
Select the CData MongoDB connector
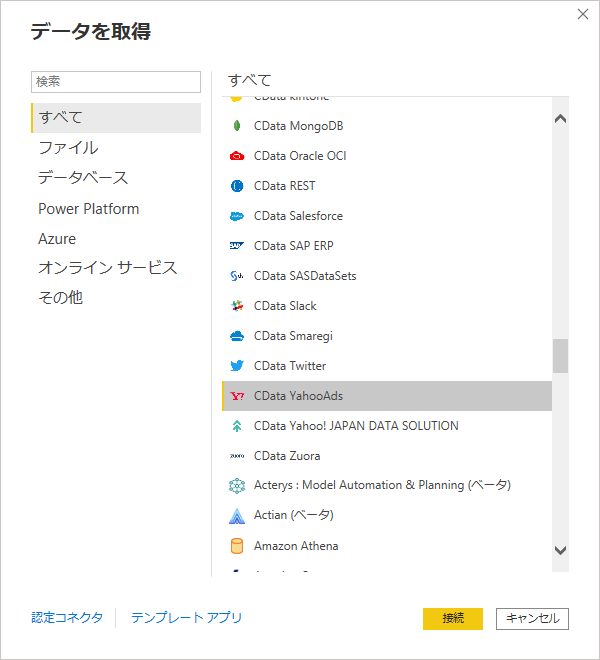[387, 126]
